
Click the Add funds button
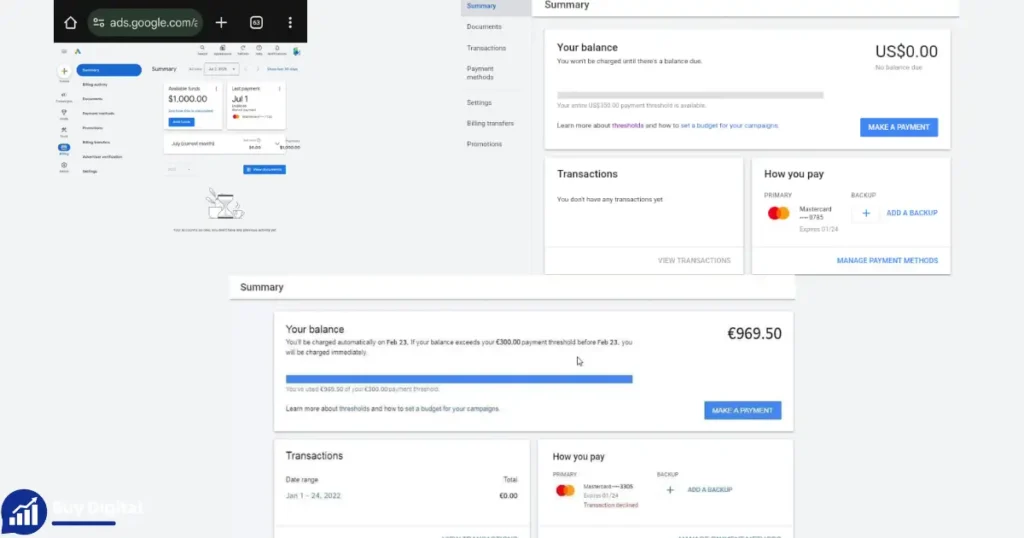coord(182,122)
